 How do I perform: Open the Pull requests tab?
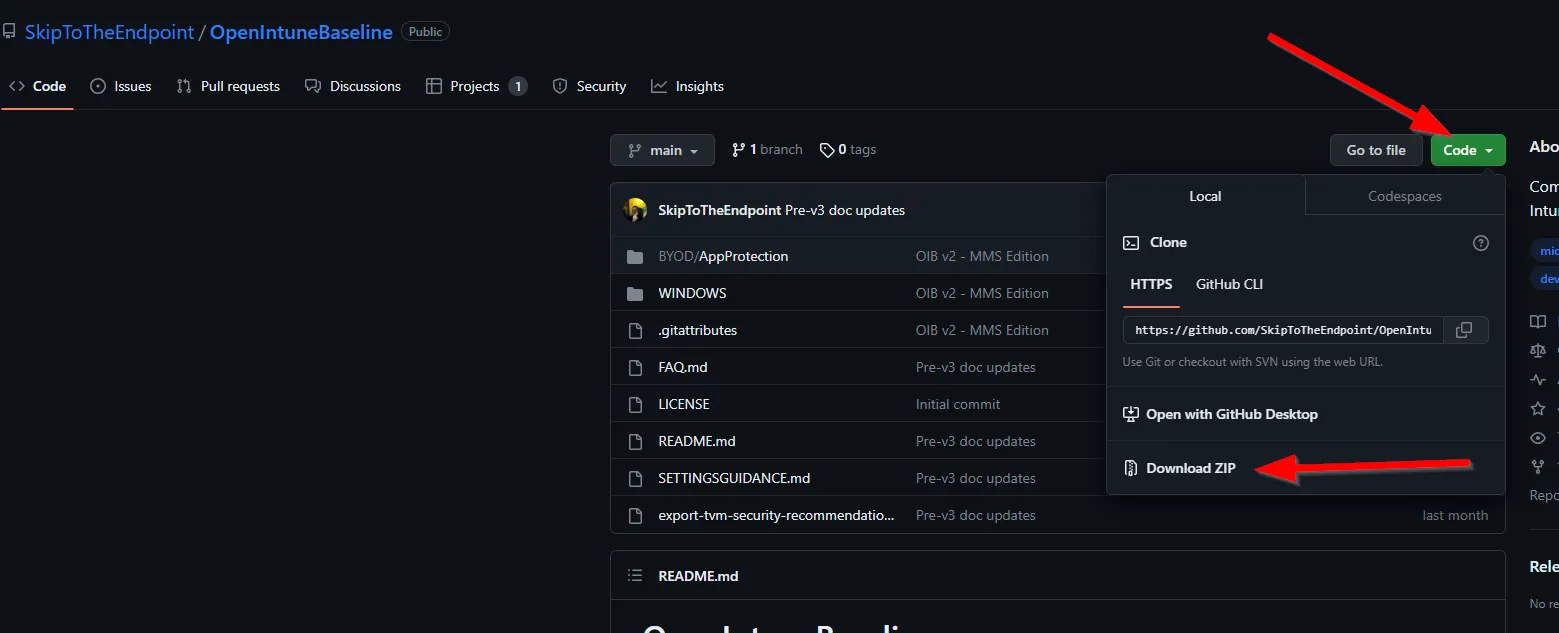click(228, 86)
